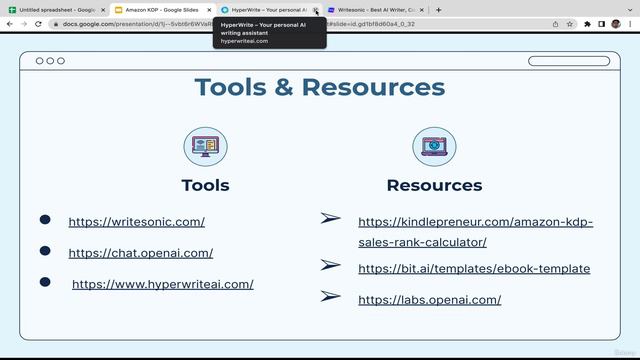Image resolution: width=640 pixels, height=360 pixels.
Task: Close the Writesonic tab
Action: 422,10
